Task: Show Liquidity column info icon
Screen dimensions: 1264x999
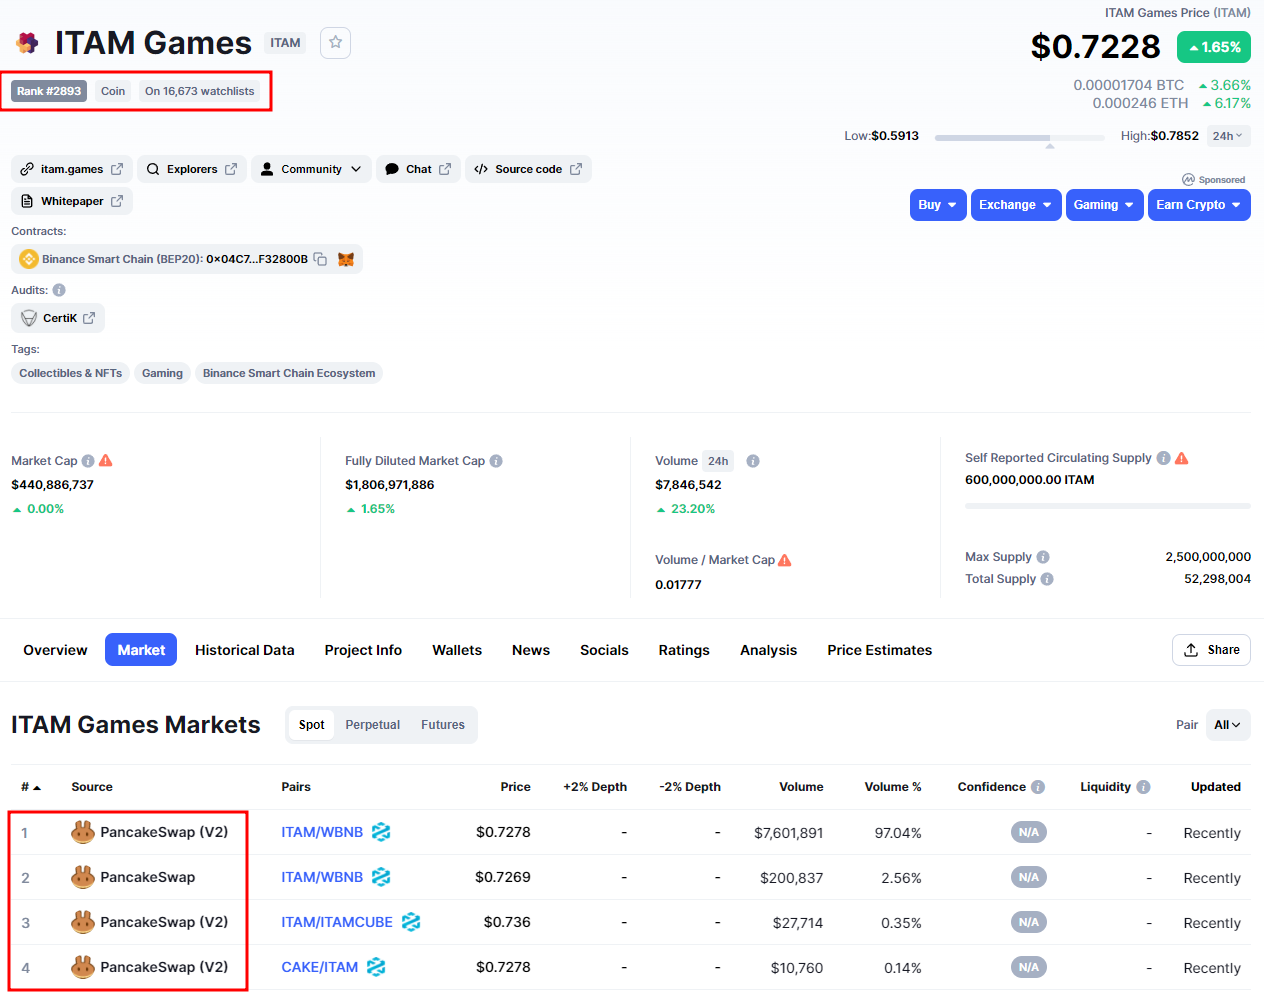Action: pos(1143,787)
